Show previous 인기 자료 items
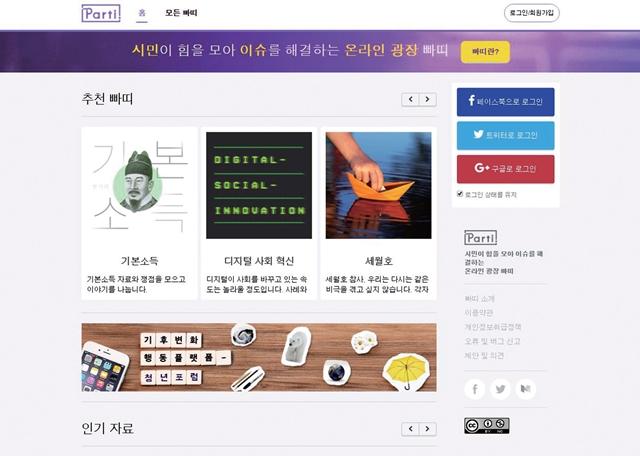 [410, 429]
